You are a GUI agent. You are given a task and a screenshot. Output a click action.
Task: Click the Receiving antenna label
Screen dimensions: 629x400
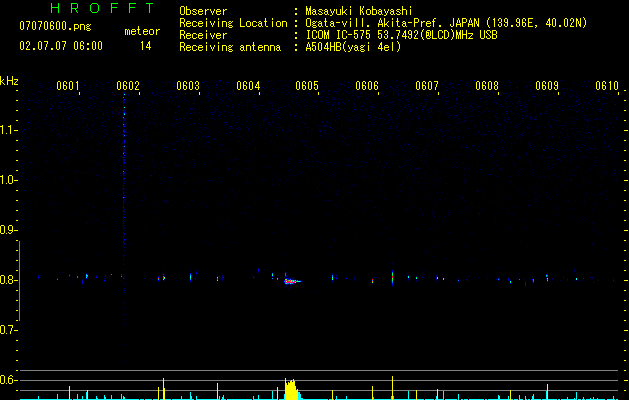pyautogui.click(x=230, y=47)
